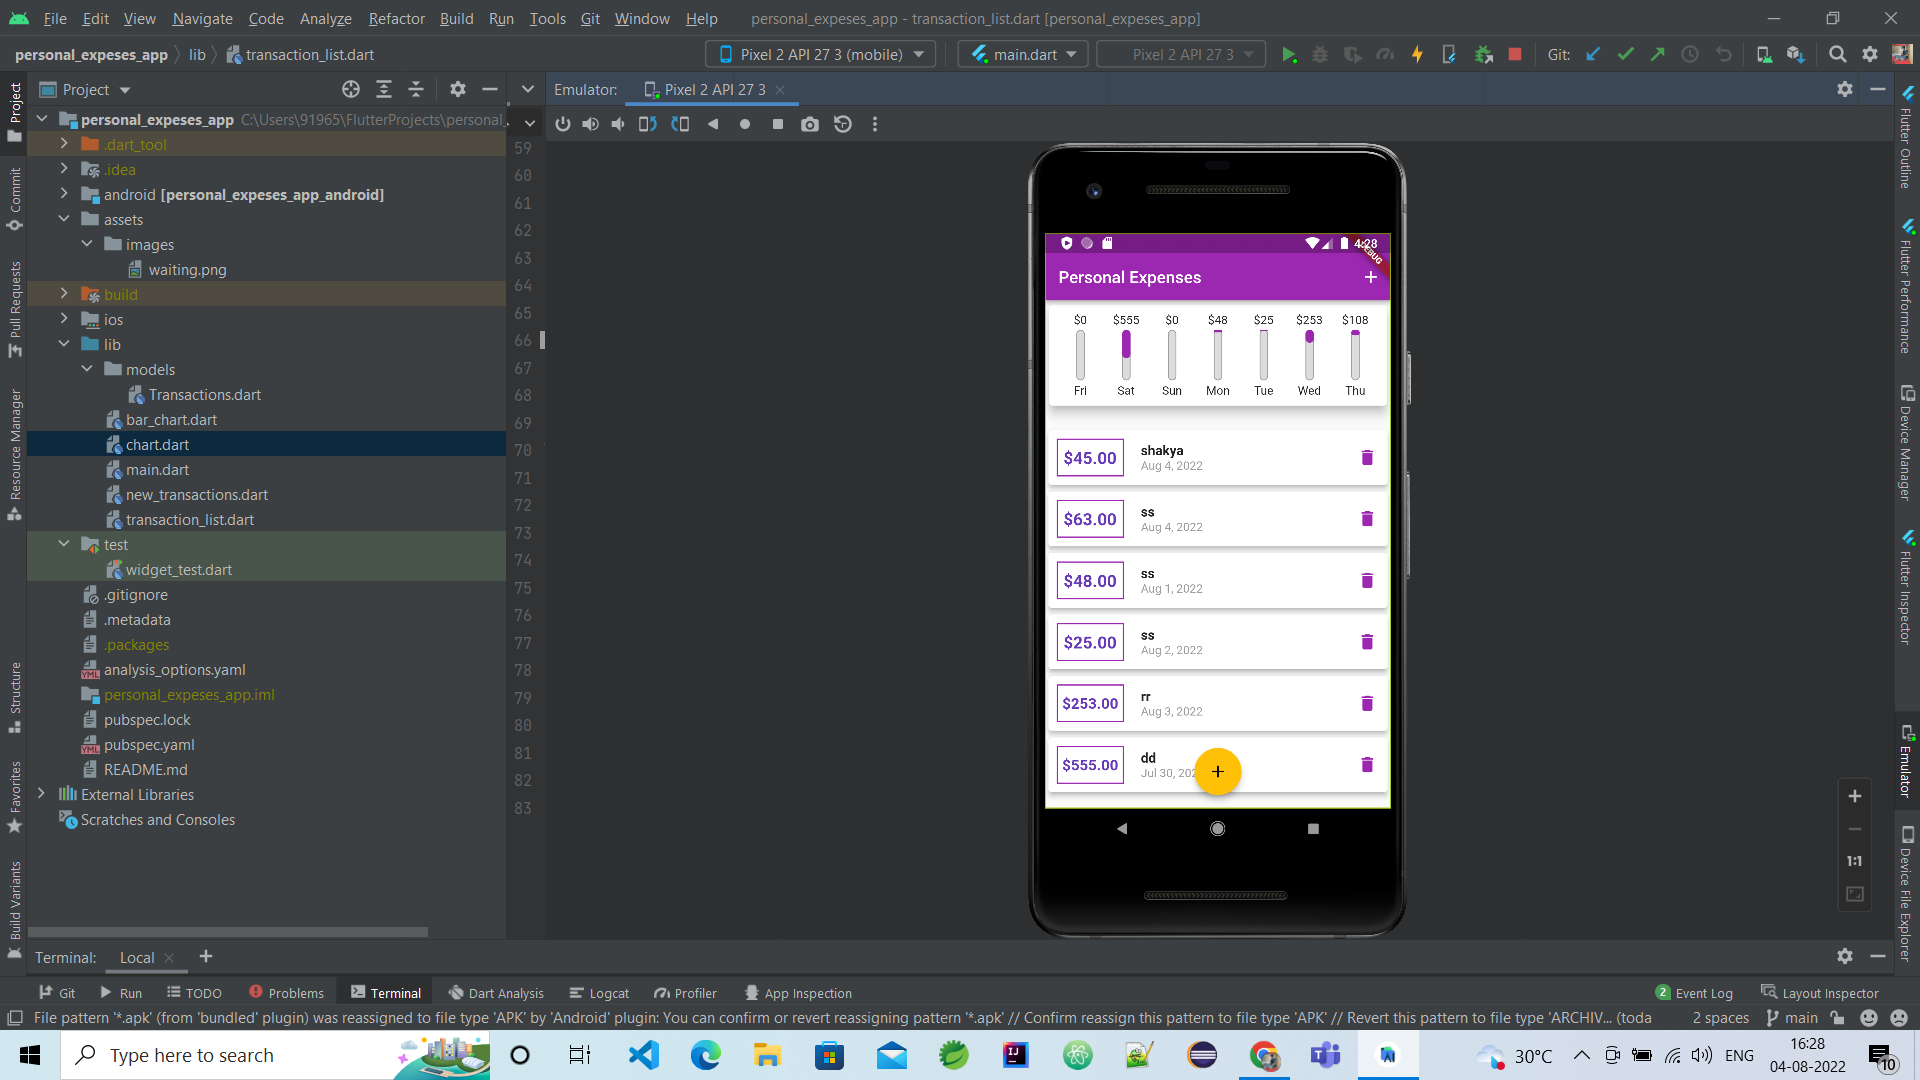The width and height of the screenshot is (1920, 1080).
Task: Rotate the emulator counterclockwise
Action: [648, 124]
